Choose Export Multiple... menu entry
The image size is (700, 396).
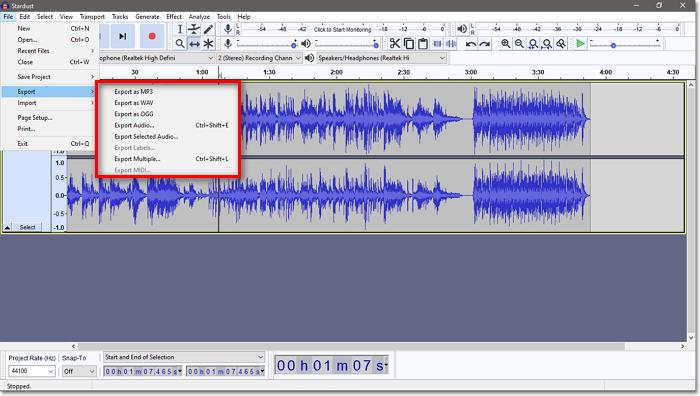(169, 159)
